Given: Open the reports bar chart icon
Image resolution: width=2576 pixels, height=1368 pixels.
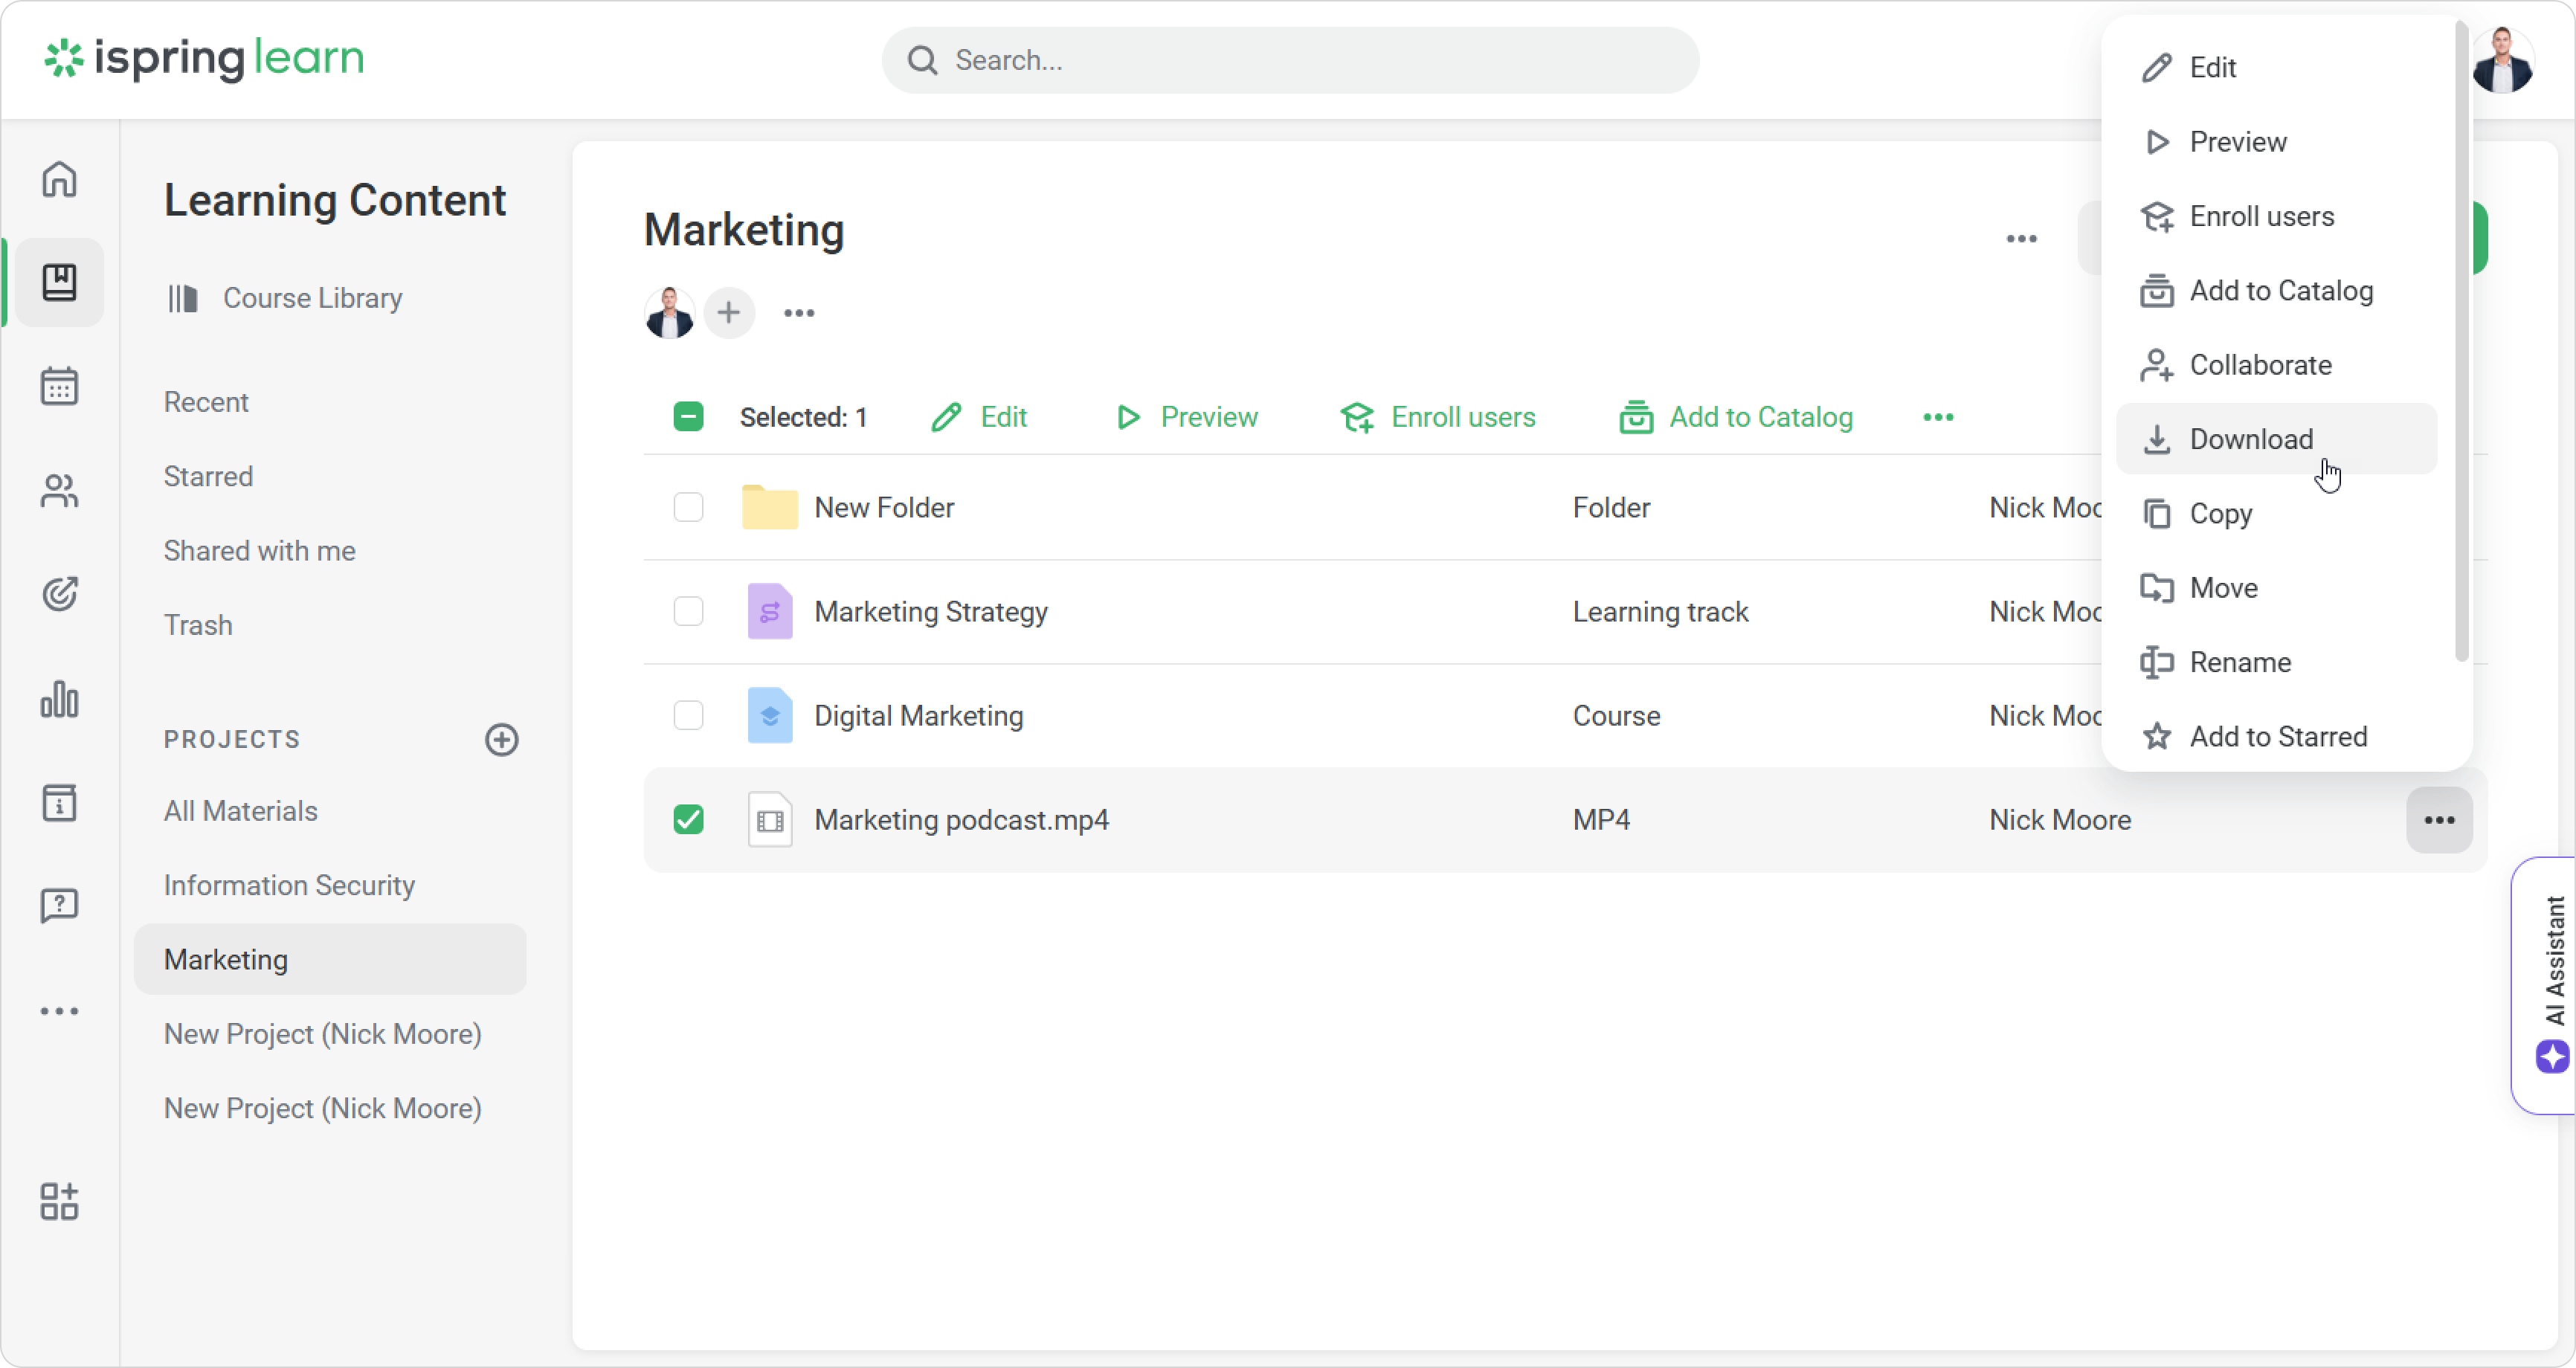Looking at the screenshot, I should tap(59, 699).
